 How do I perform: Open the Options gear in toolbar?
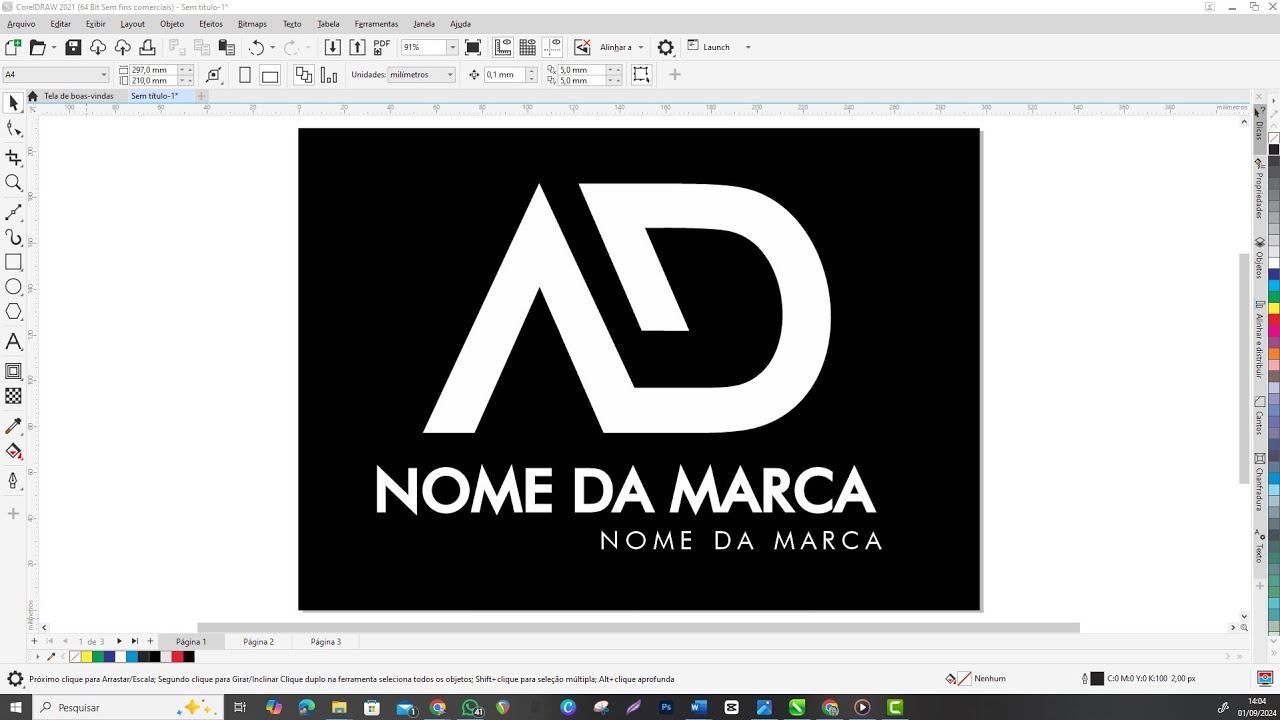coord(666,47)
